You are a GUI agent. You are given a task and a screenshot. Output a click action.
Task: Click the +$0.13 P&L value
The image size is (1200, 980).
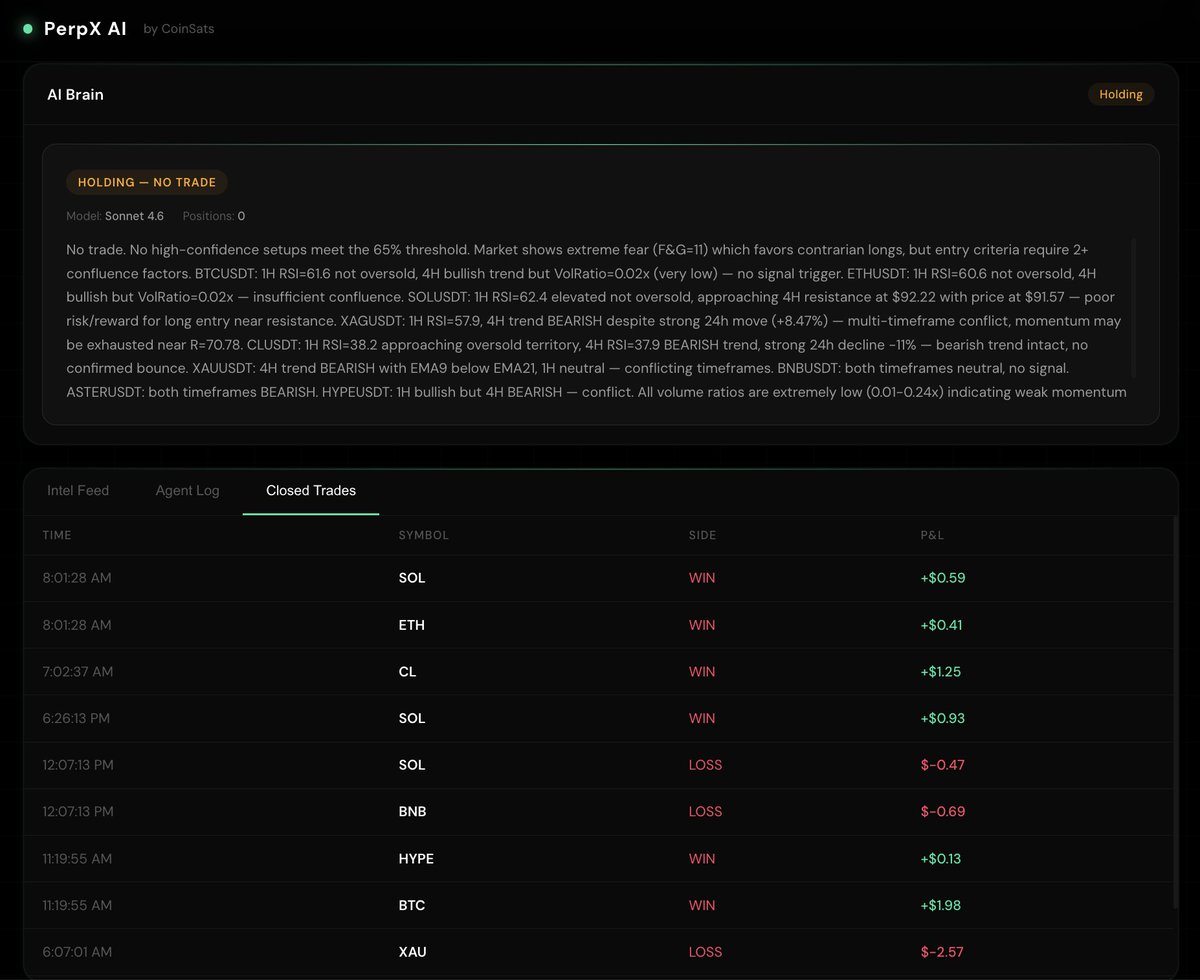click(x=942, y=858)
